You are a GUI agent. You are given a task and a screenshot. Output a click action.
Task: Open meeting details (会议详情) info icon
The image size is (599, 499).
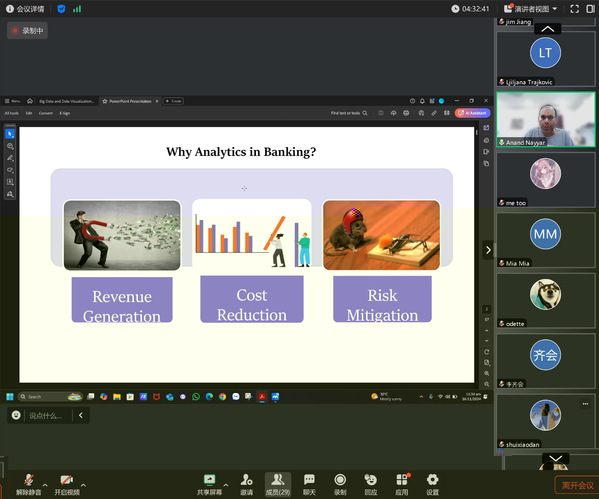(x=10, y=9)
